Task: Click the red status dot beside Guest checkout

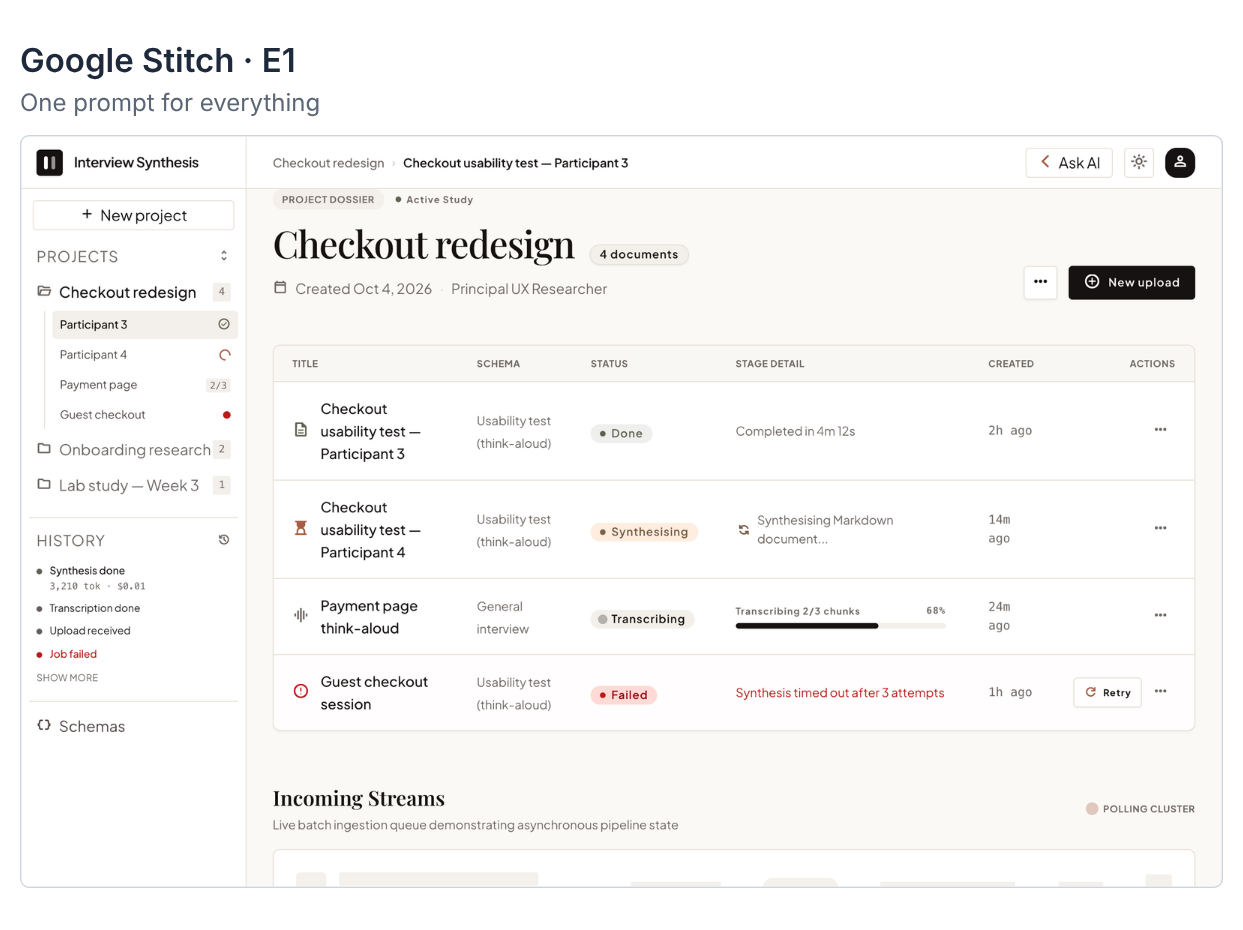Action: pos(227,415)
